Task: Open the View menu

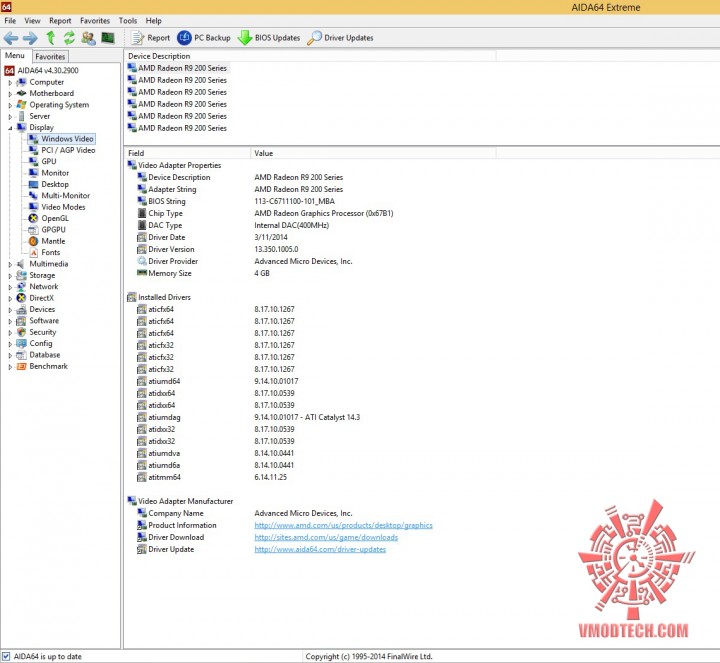Action: [32, 21]
